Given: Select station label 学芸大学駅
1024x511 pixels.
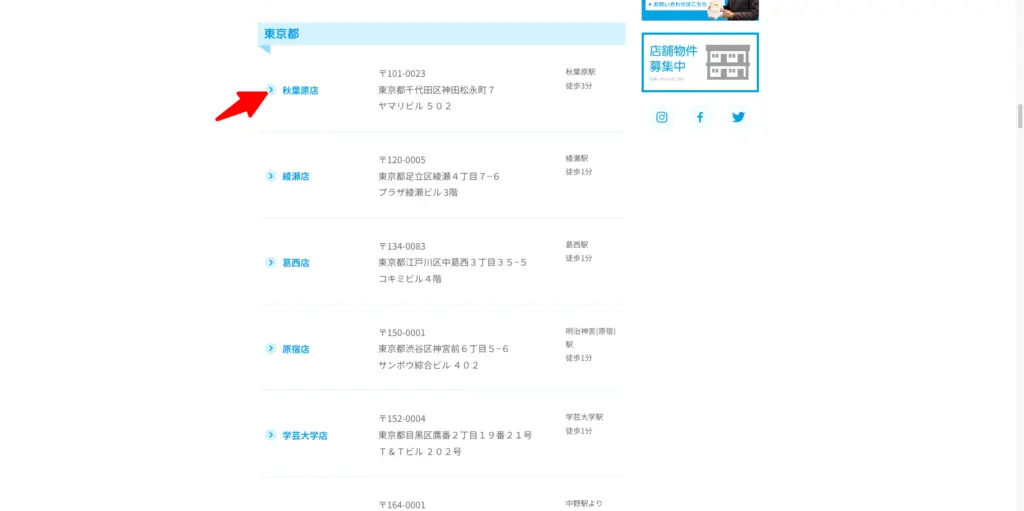Looking at the screenshot, I should point(584,417).
